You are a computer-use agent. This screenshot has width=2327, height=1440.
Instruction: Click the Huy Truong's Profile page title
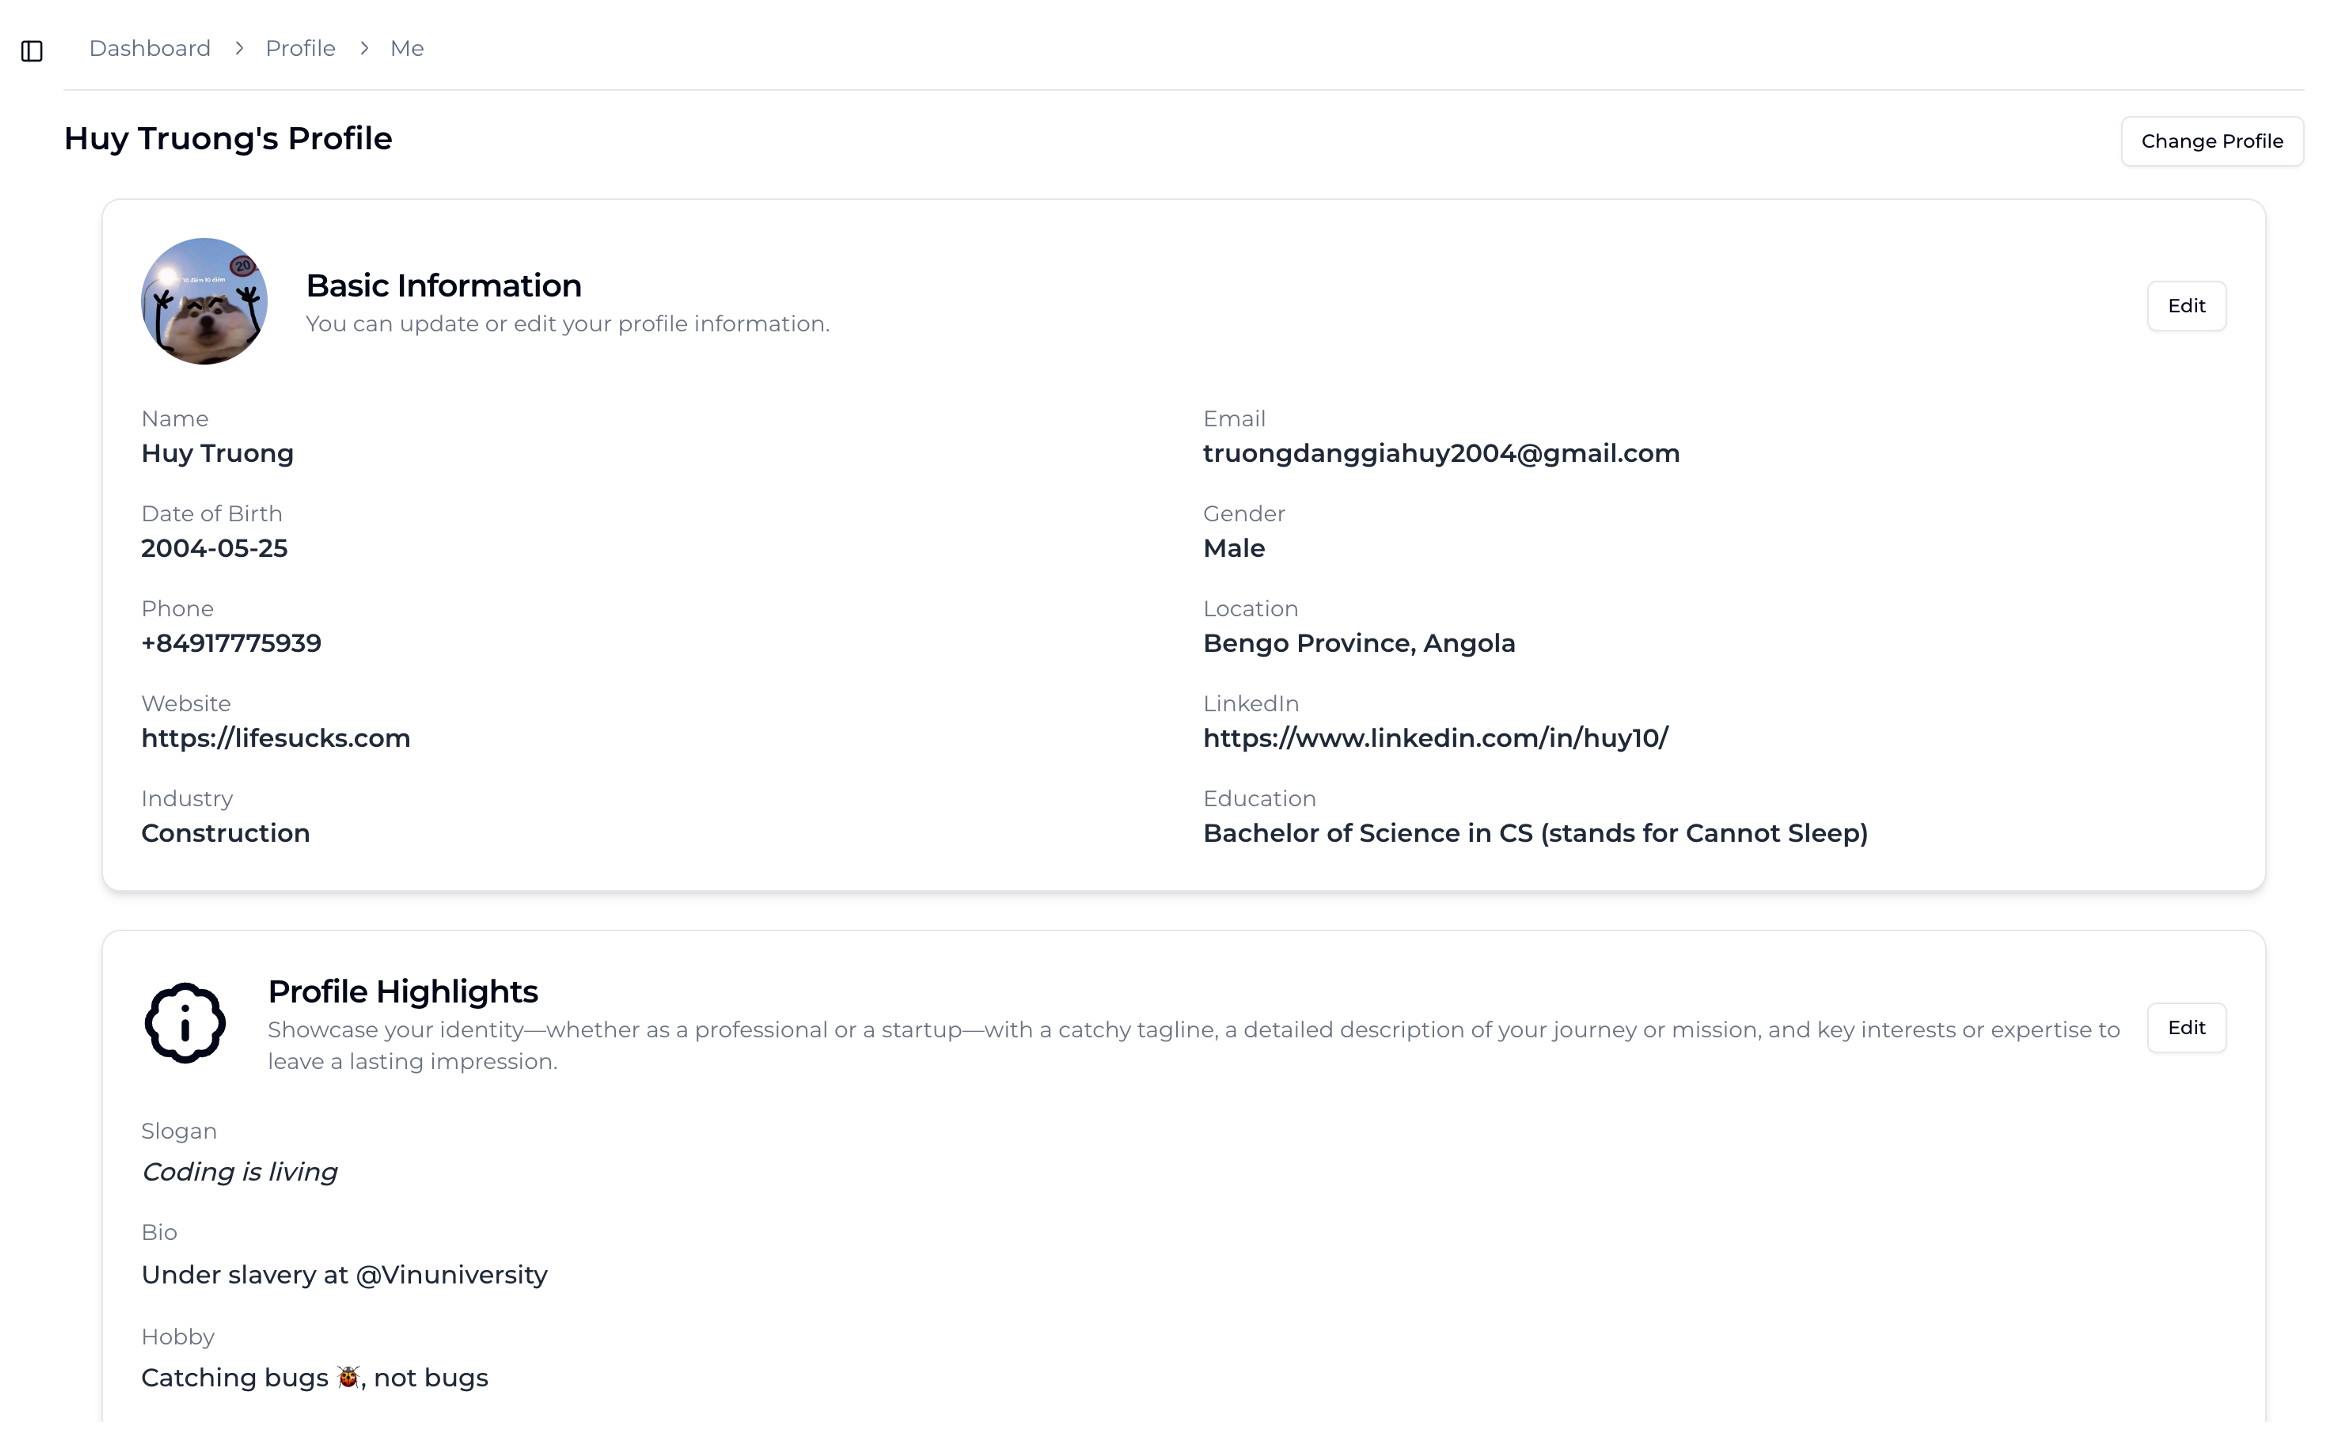(228, 139)
